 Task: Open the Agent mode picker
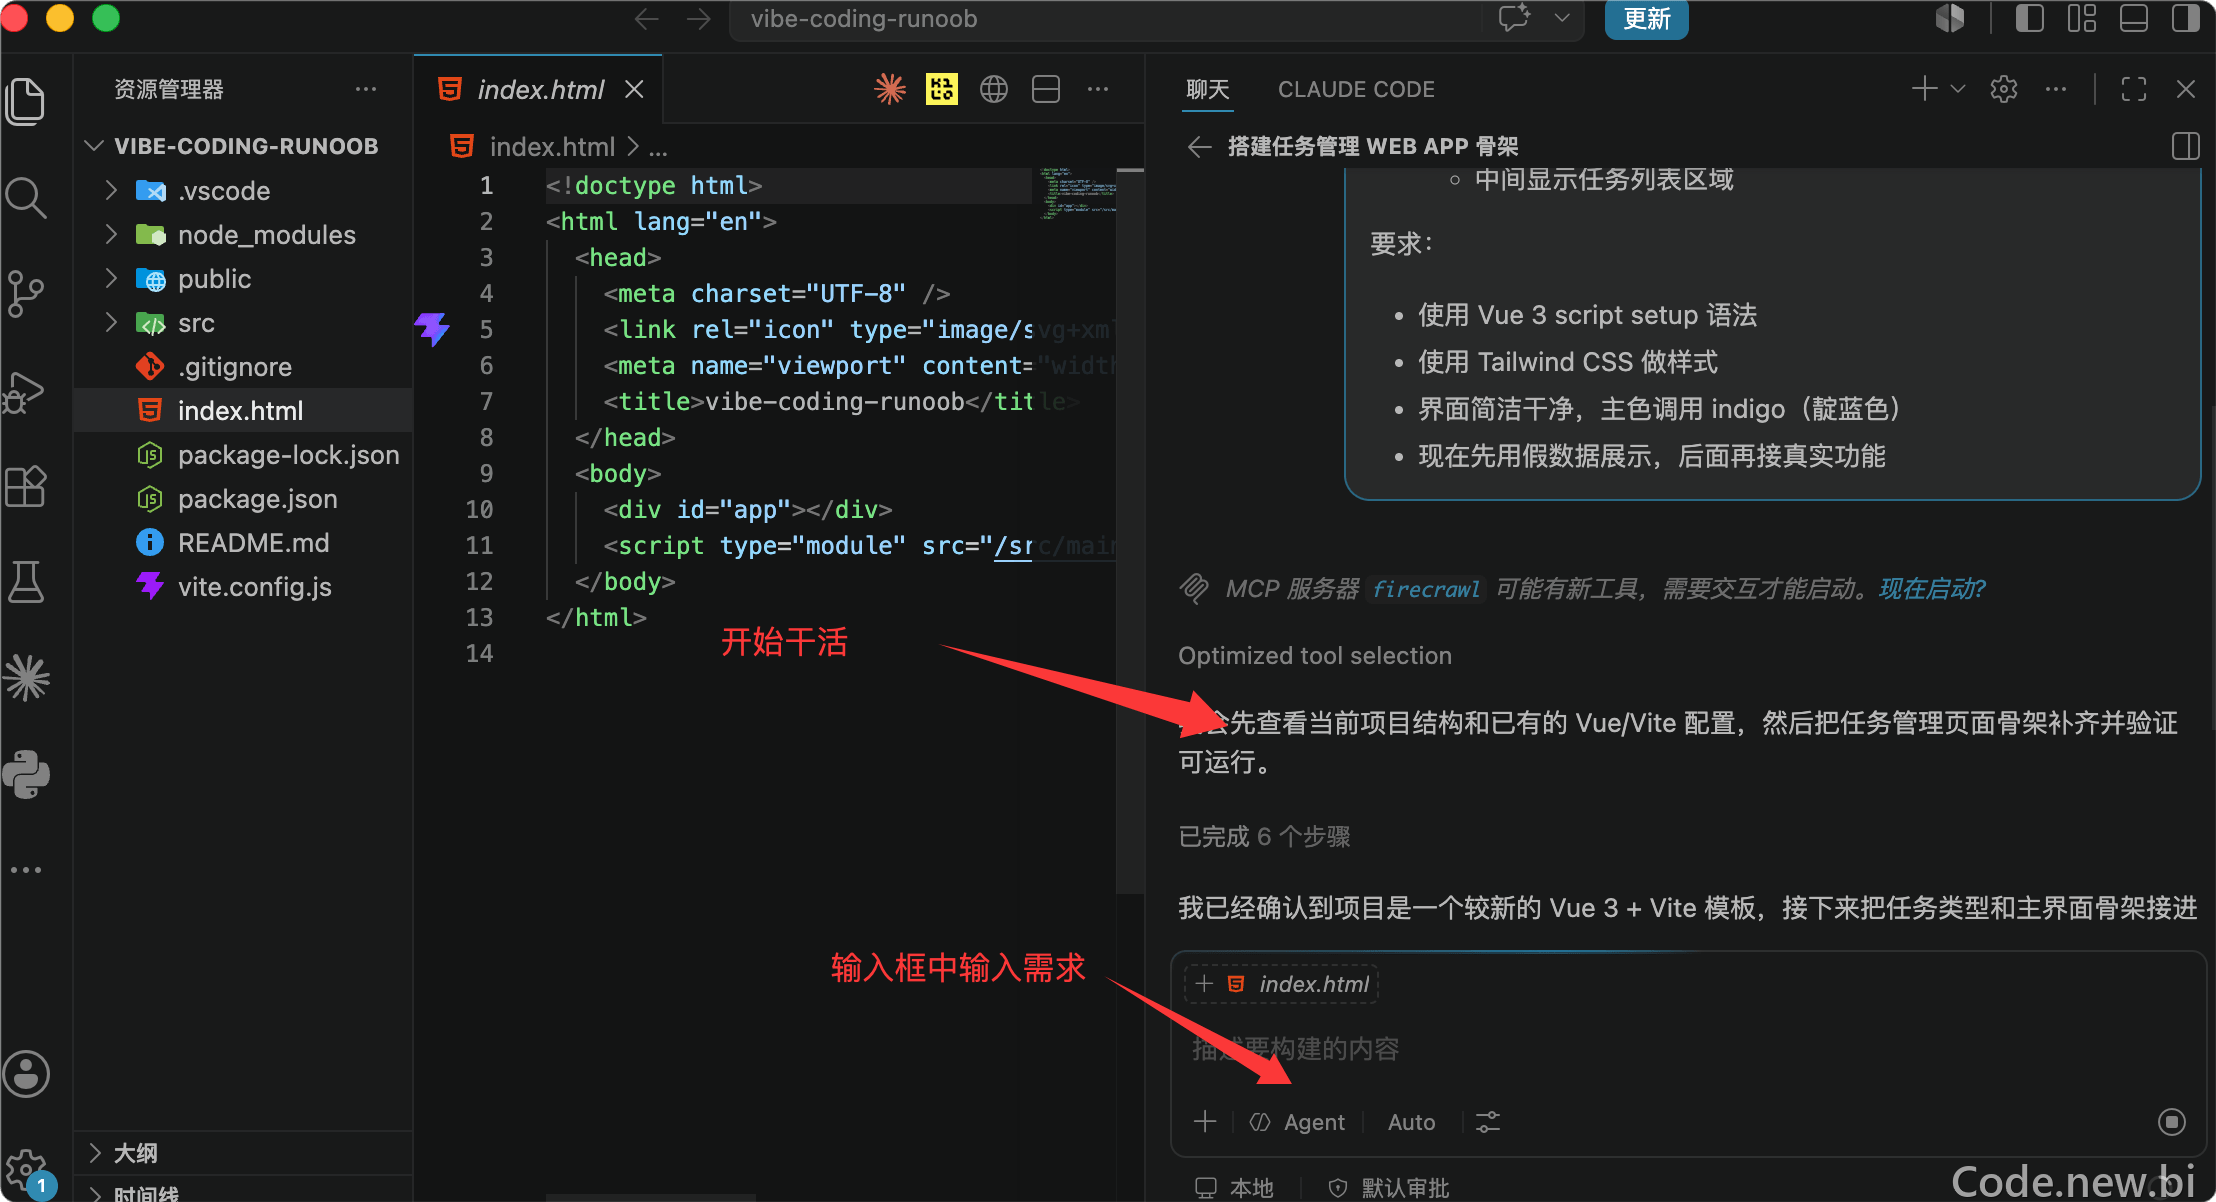[x=1297, y=1122]
